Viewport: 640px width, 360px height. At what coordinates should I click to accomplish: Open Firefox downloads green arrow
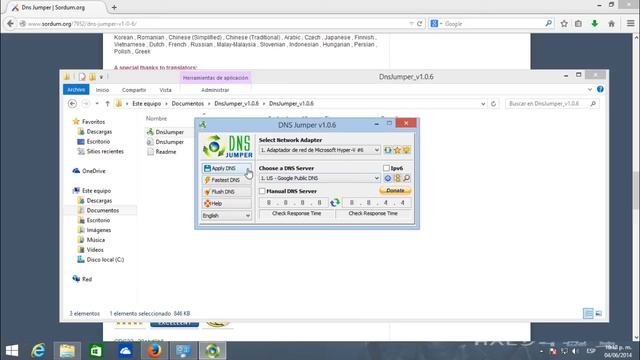coord(595,24)
